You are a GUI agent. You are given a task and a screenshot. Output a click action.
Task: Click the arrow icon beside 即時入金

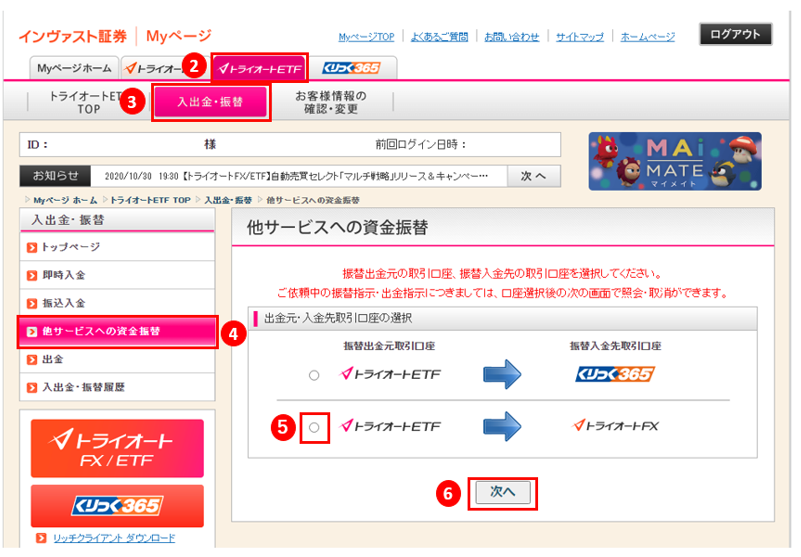(x=32, y=276)
